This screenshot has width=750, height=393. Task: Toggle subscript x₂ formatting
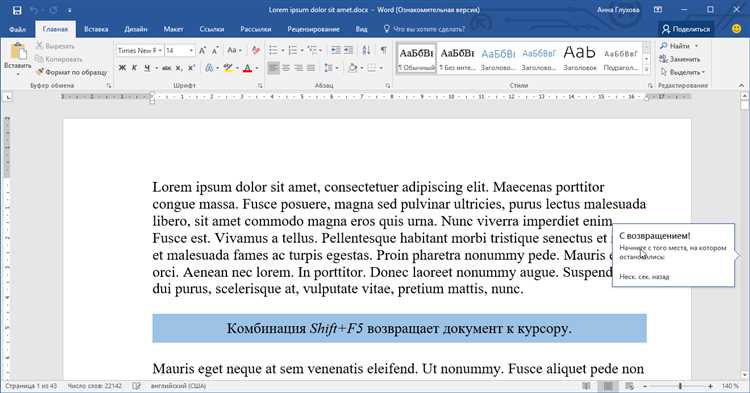(x=178, y=68)
